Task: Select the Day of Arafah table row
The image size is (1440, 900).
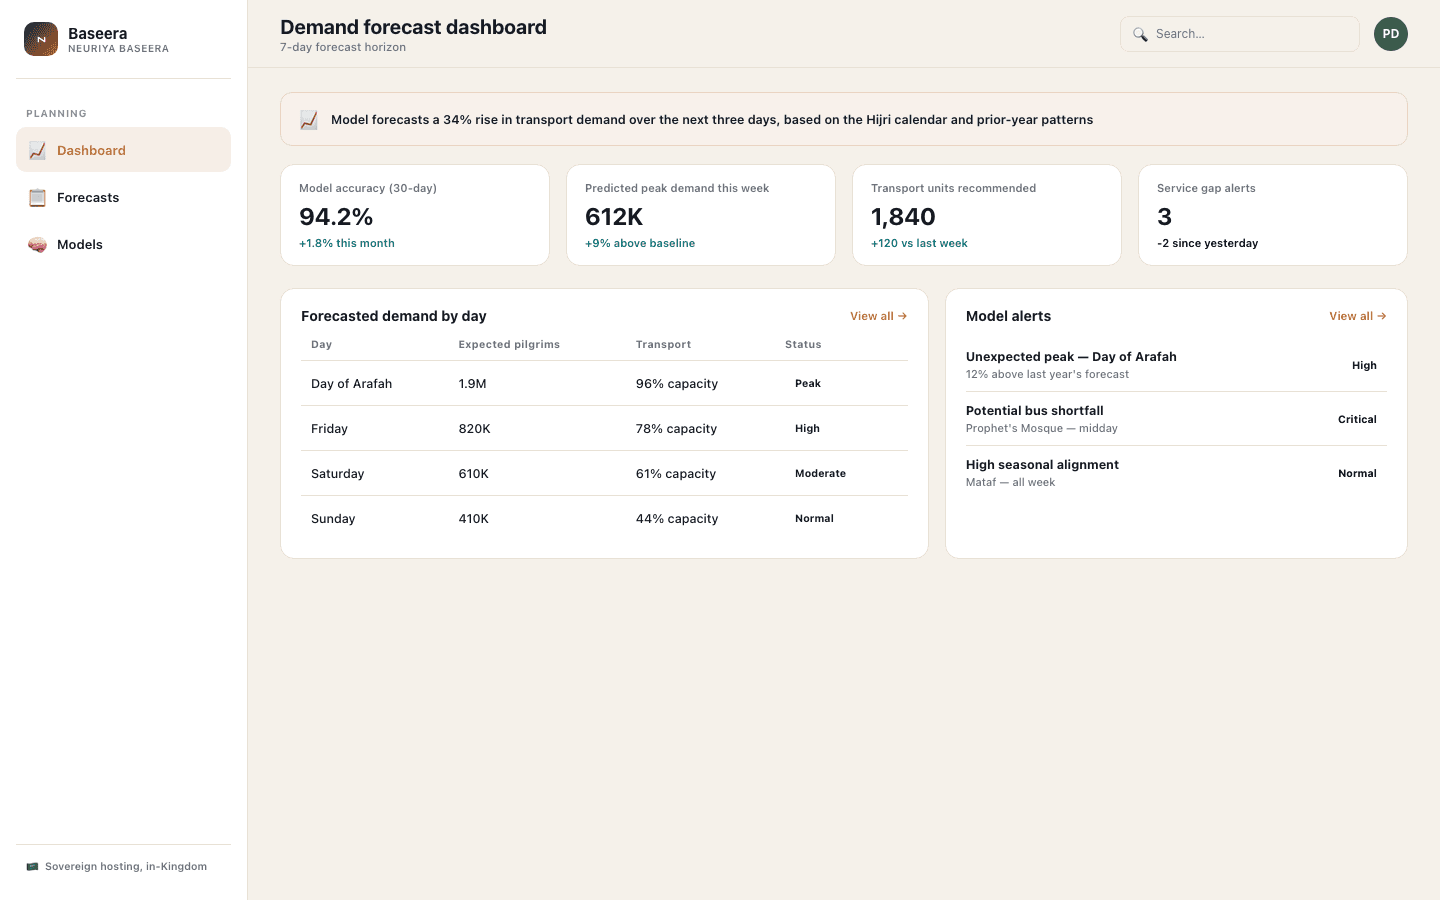Action: pos(604,383)
